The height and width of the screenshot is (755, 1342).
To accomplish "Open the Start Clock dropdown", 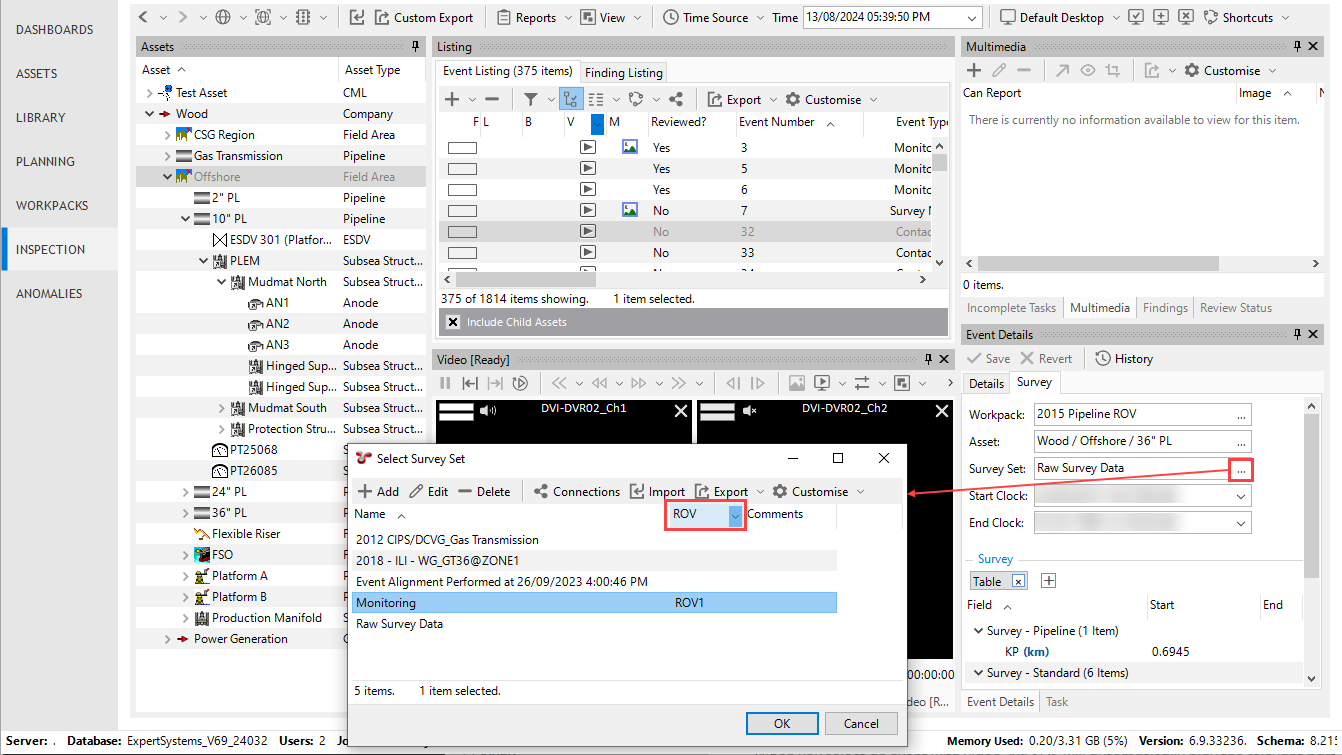I will [1241, 496].
